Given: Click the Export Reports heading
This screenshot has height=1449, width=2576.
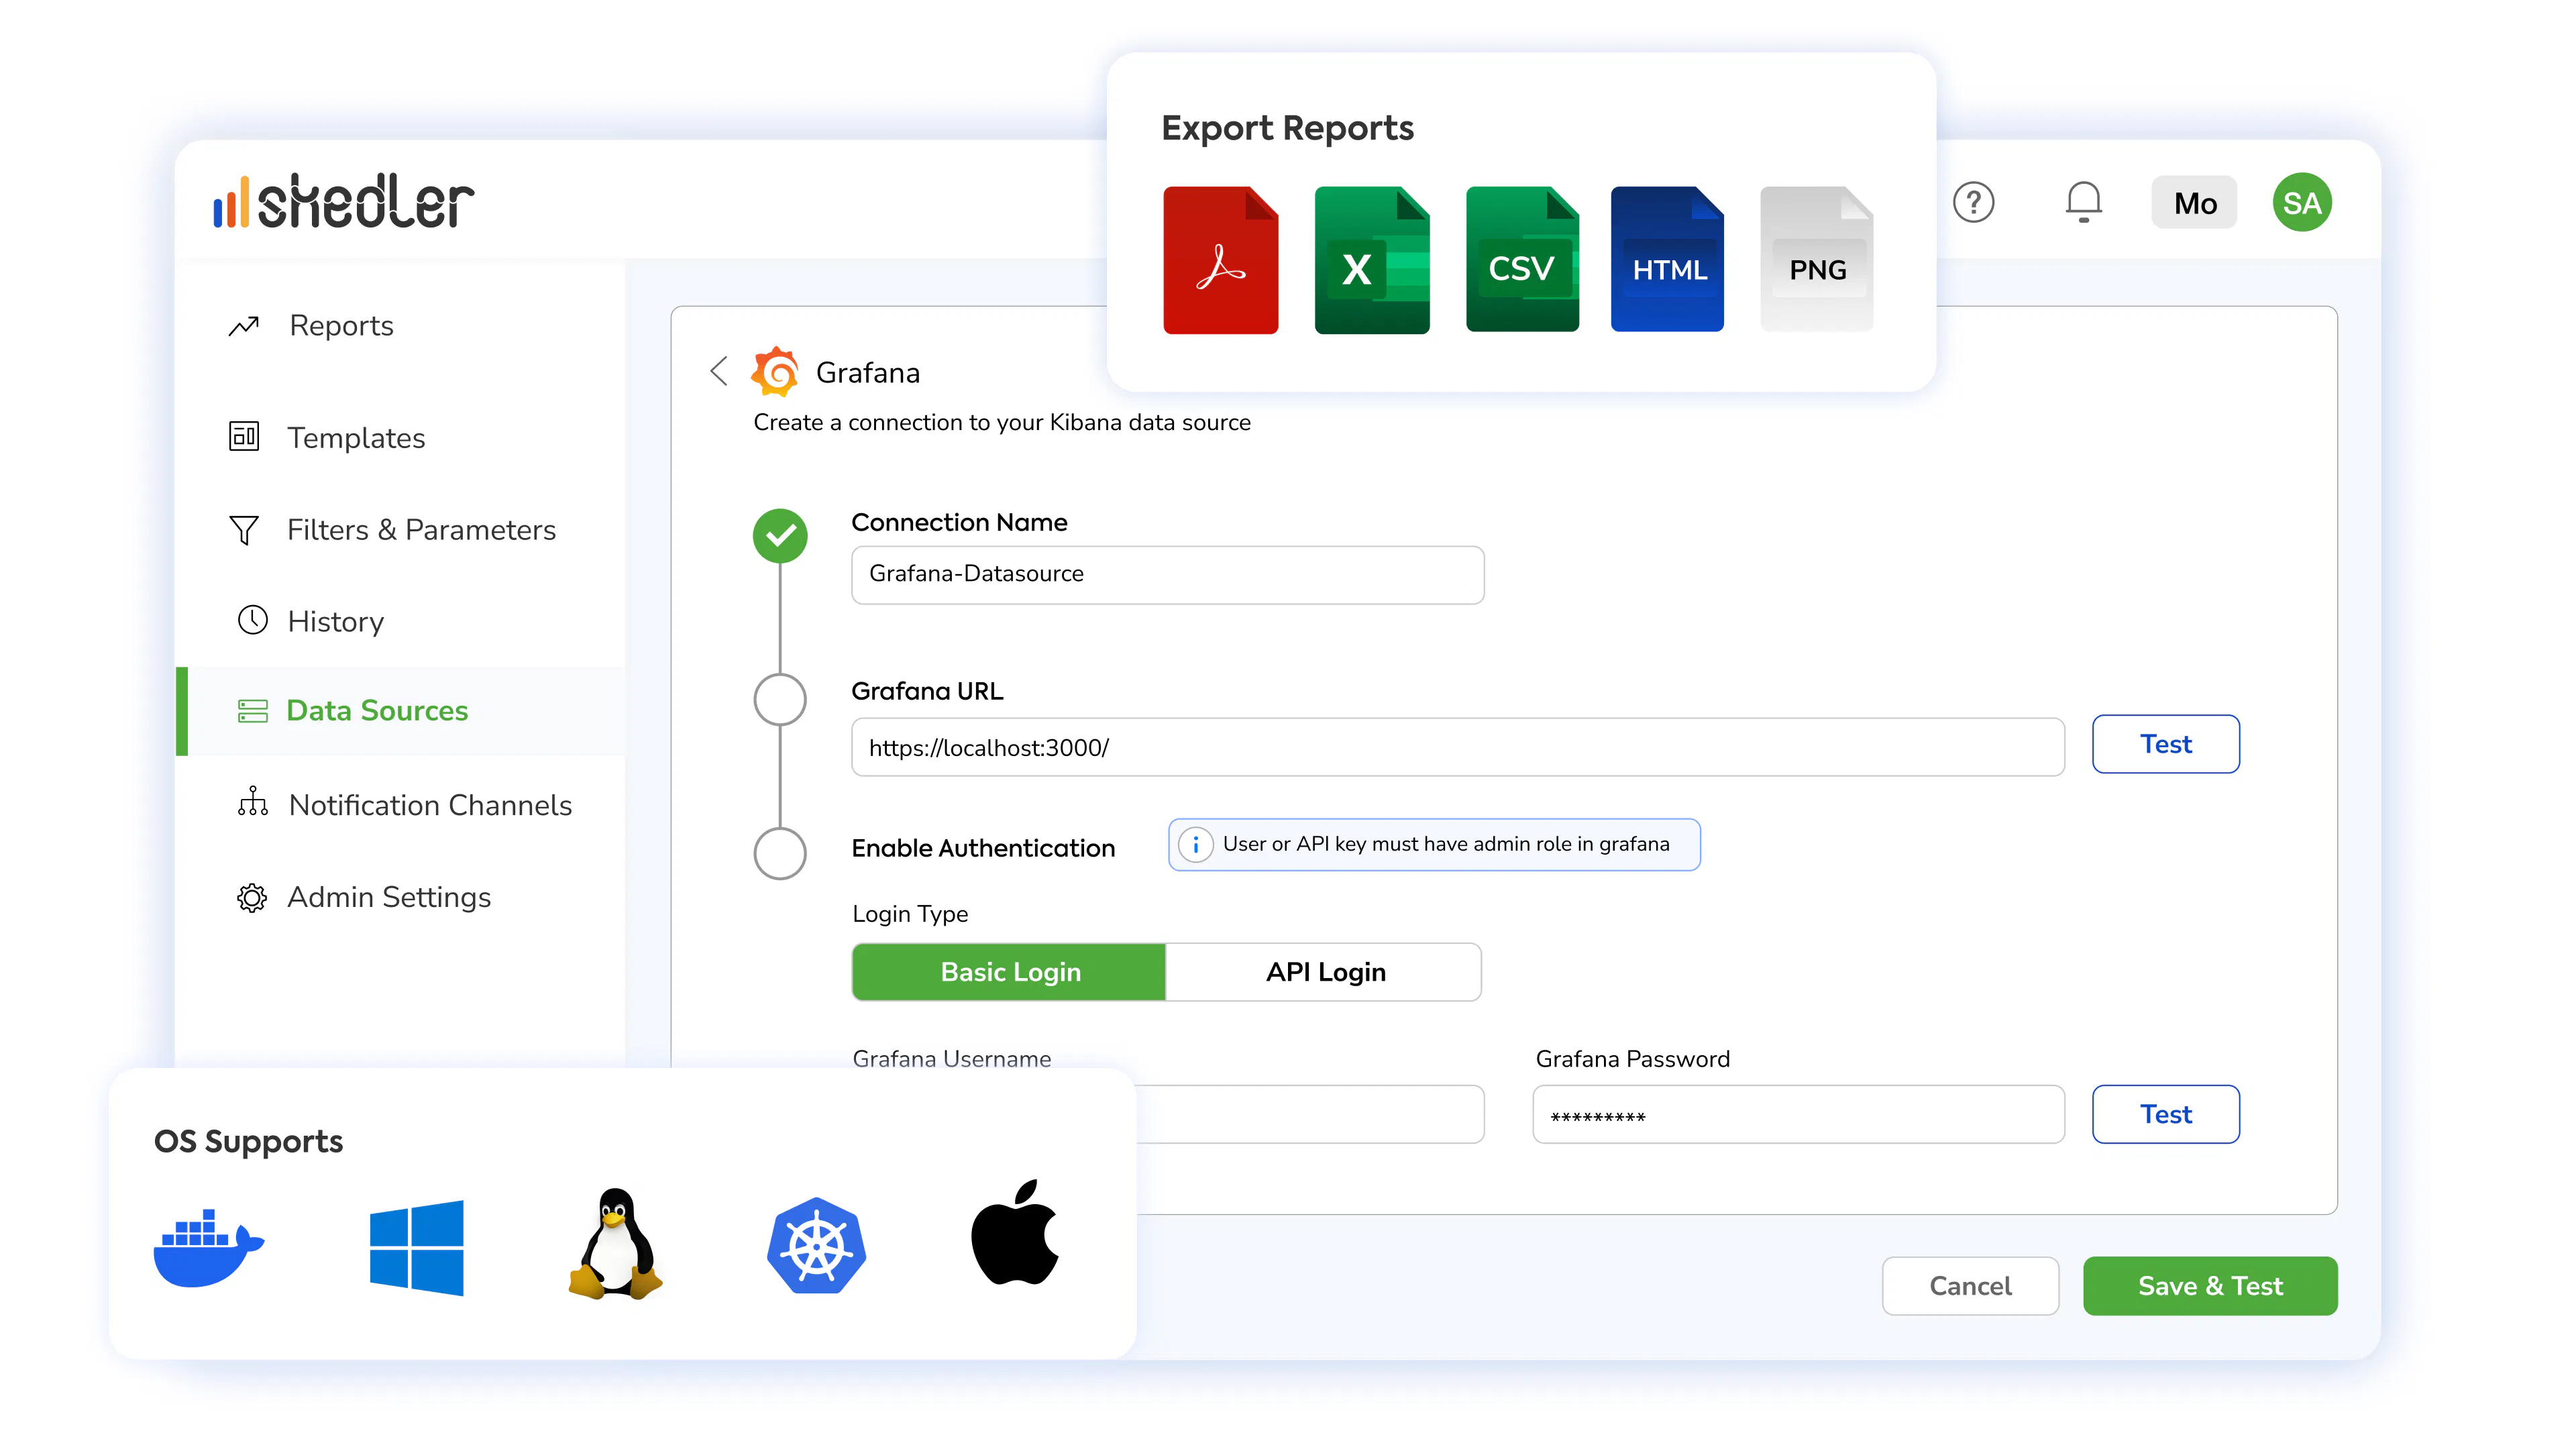Looking at the screenshot, I should point(1287,128).
